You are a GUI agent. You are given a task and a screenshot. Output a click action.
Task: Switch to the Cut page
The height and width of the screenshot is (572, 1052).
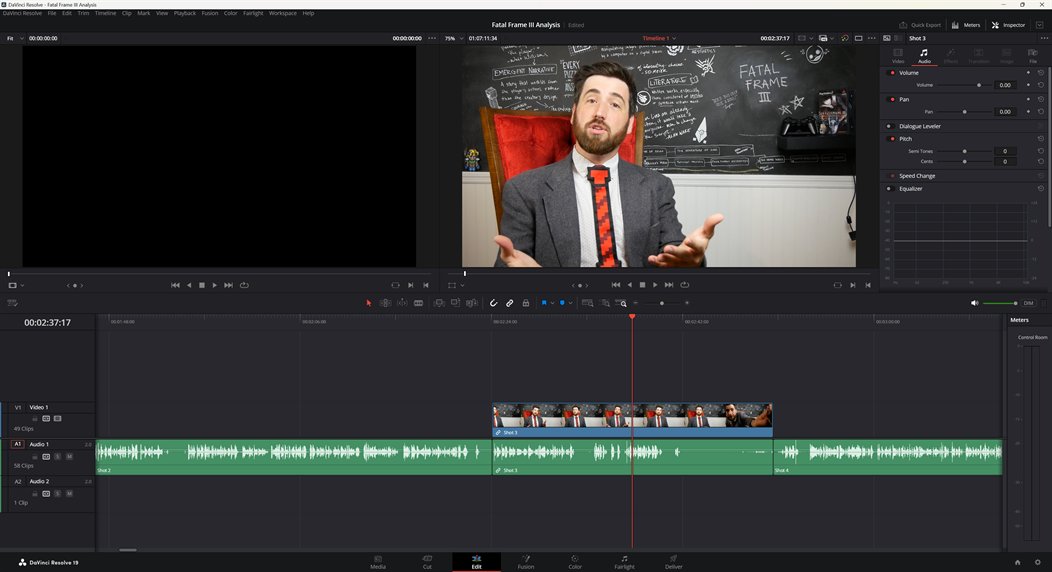pos(427,562)
